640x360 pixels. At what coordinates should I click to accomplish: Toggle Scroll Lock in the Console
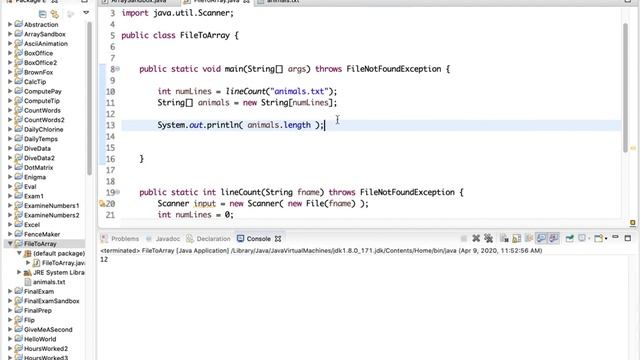coord(516,238)
